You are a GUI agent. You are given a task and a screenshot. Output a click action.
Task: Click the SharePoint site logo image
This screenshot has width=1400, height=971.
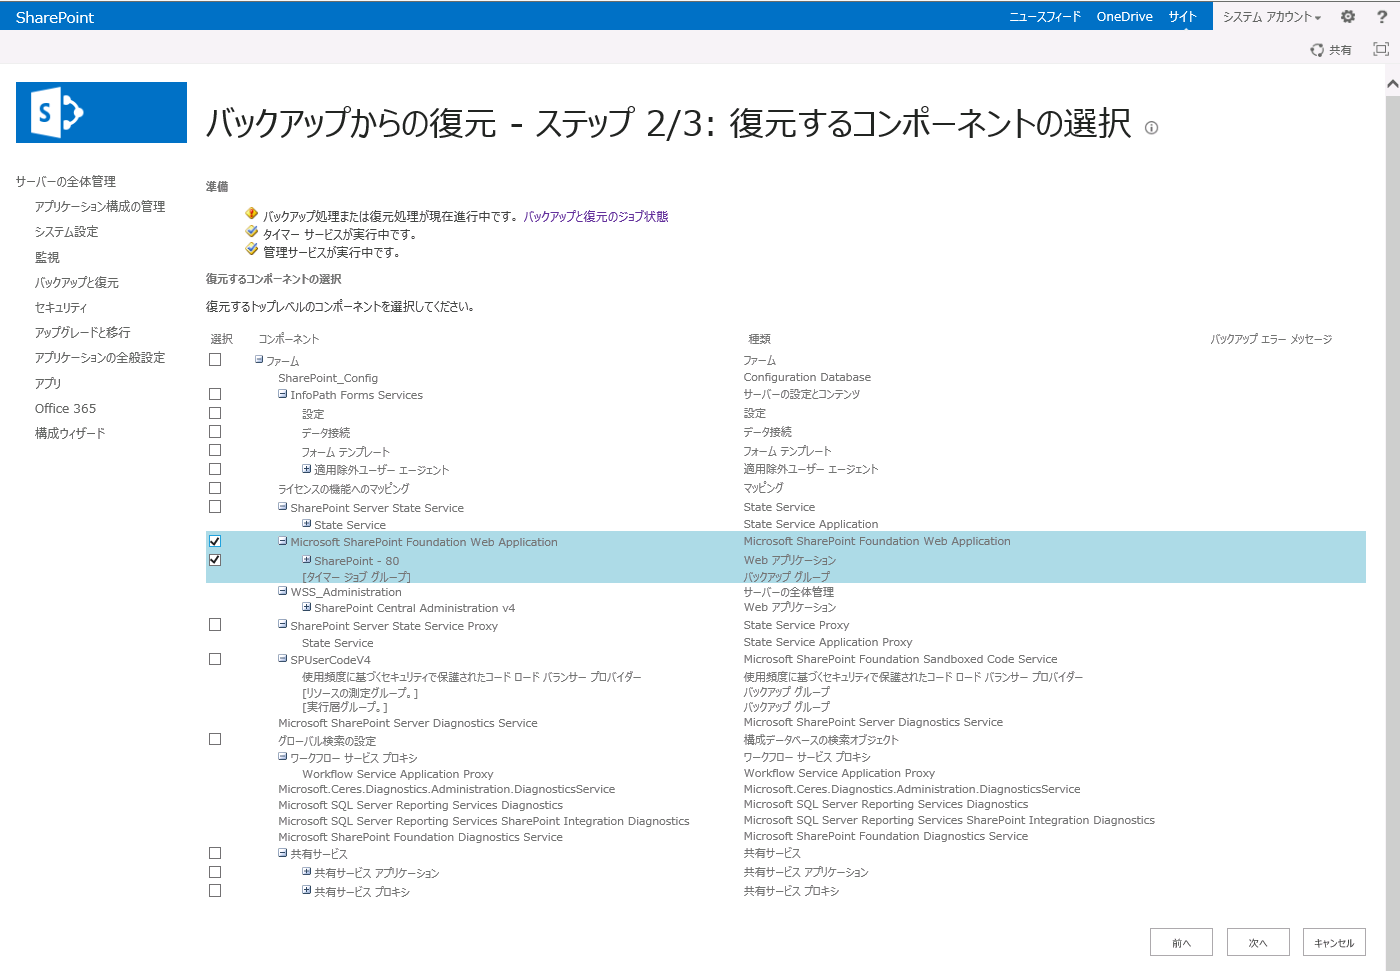101,112
